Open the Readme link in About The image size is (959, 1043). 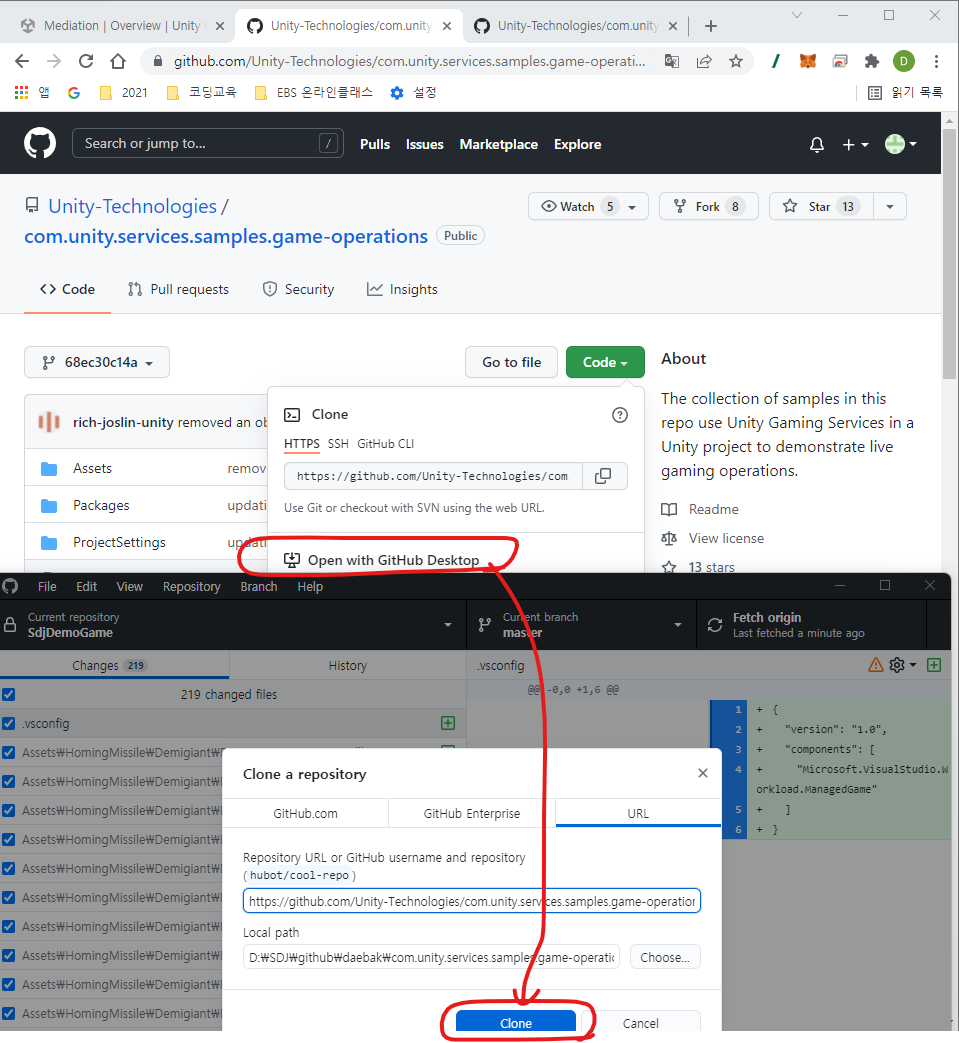[x=714, y=510]
